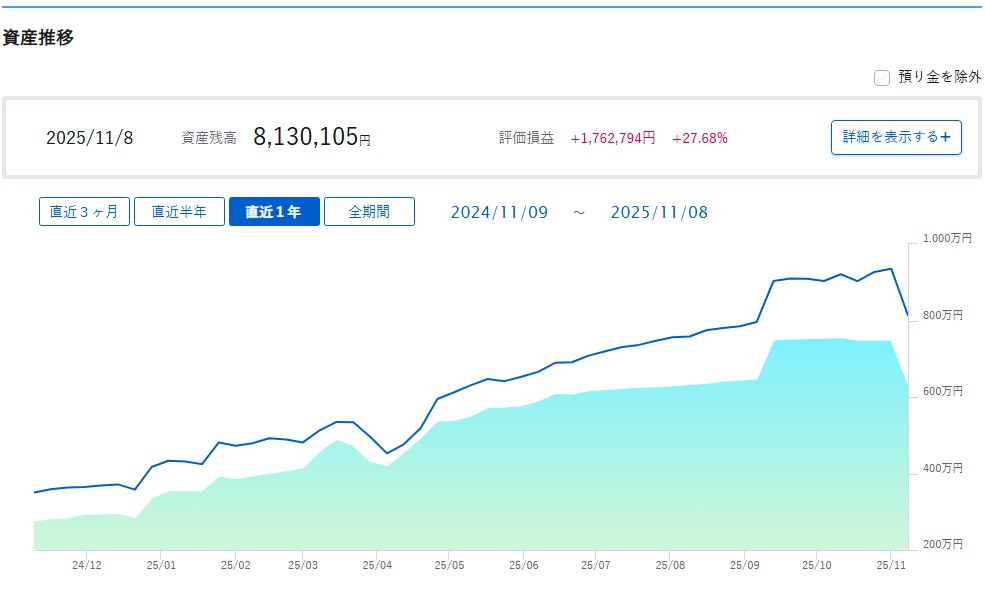Click the plus icon on 詳細を表示する
Image resolution: width=985 pixels, height=601 pixels.
pos(945,137)
